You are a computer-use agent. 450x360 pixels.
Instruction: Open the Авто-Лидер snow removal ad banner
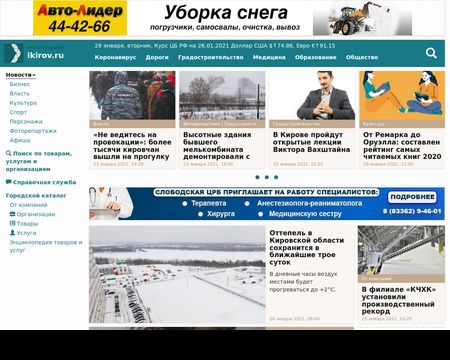222,18
